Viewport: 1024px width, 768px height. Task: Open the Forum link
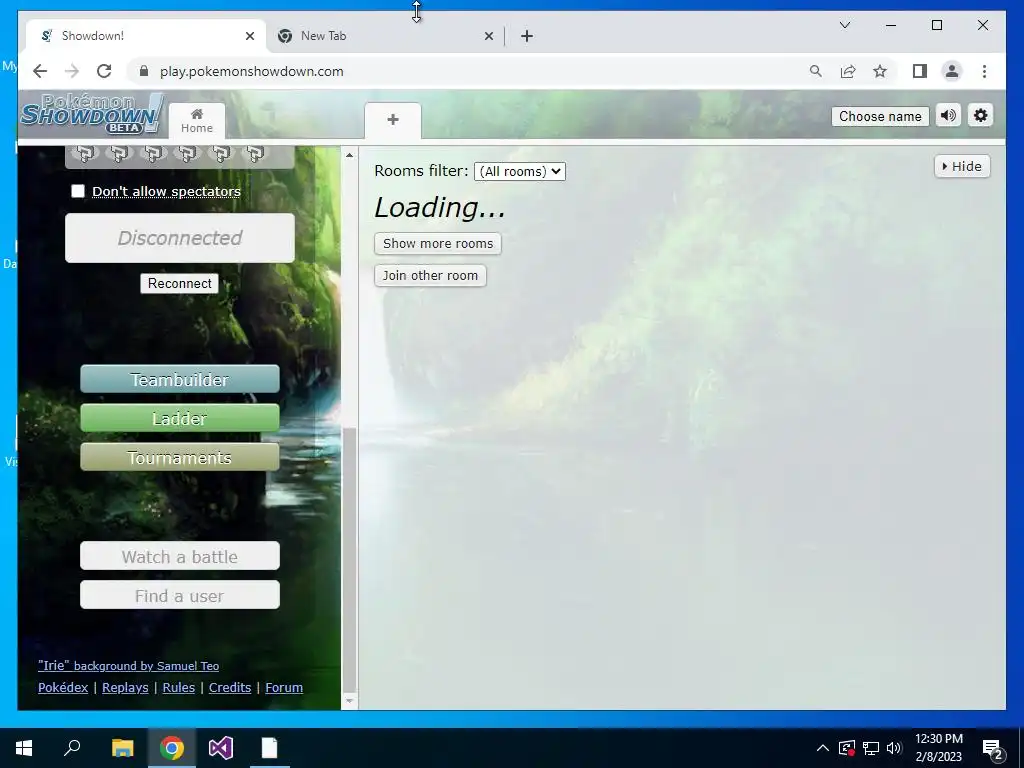tap(284, 687)
